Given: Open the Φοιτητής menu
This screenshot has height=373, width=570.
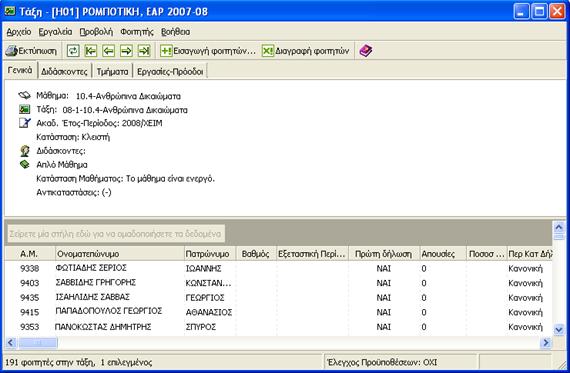Looking at the screenshot, I should [x=137, y=32].
